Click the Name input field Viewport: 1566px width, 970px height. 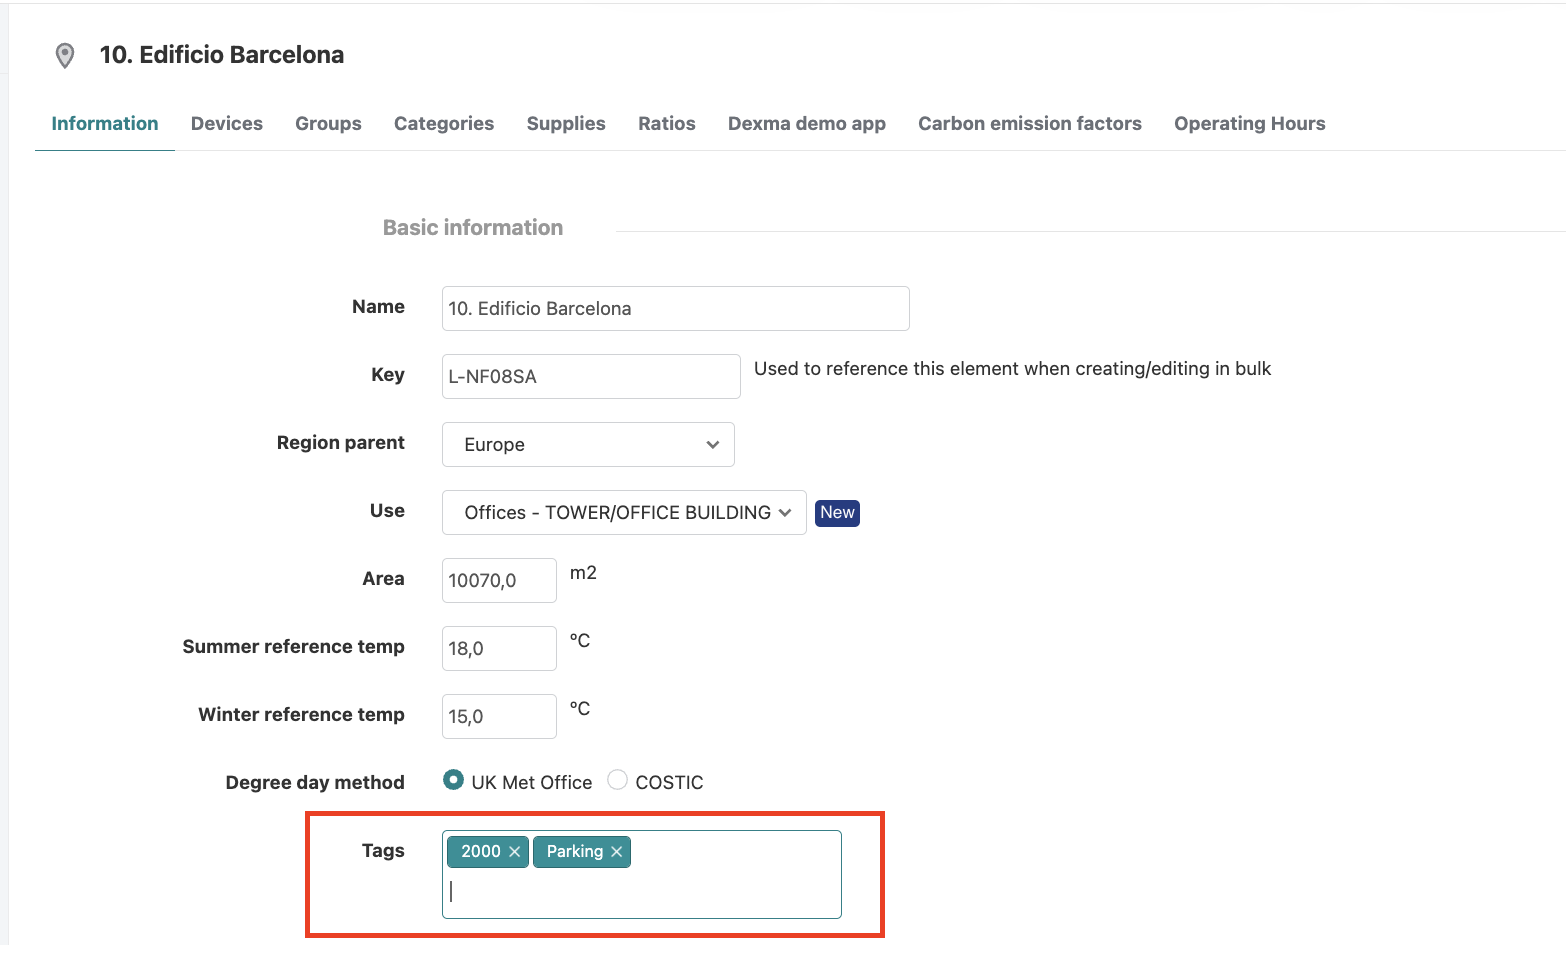(676, 309)
